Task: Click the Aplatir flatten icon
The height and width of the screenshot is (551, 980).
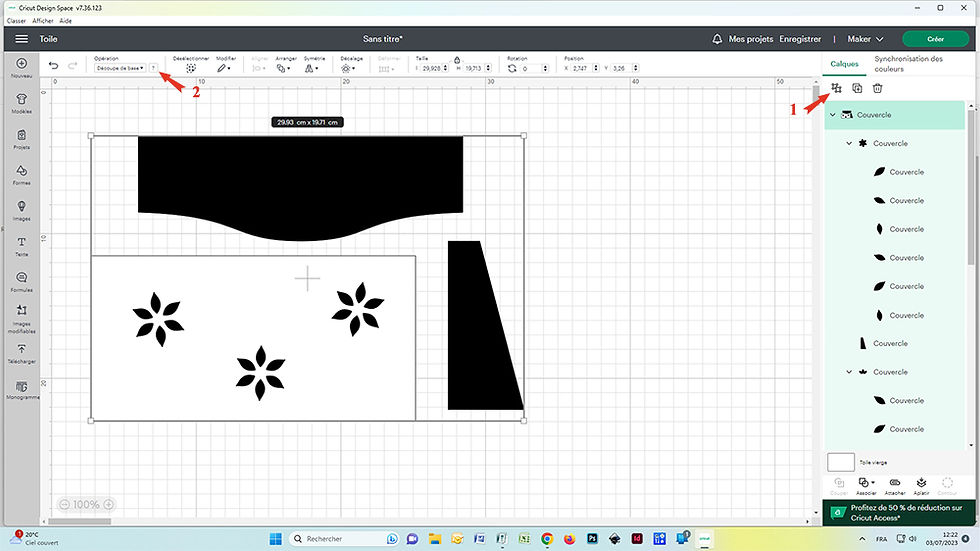Action: pyautogui.click(x=921, y=482)
